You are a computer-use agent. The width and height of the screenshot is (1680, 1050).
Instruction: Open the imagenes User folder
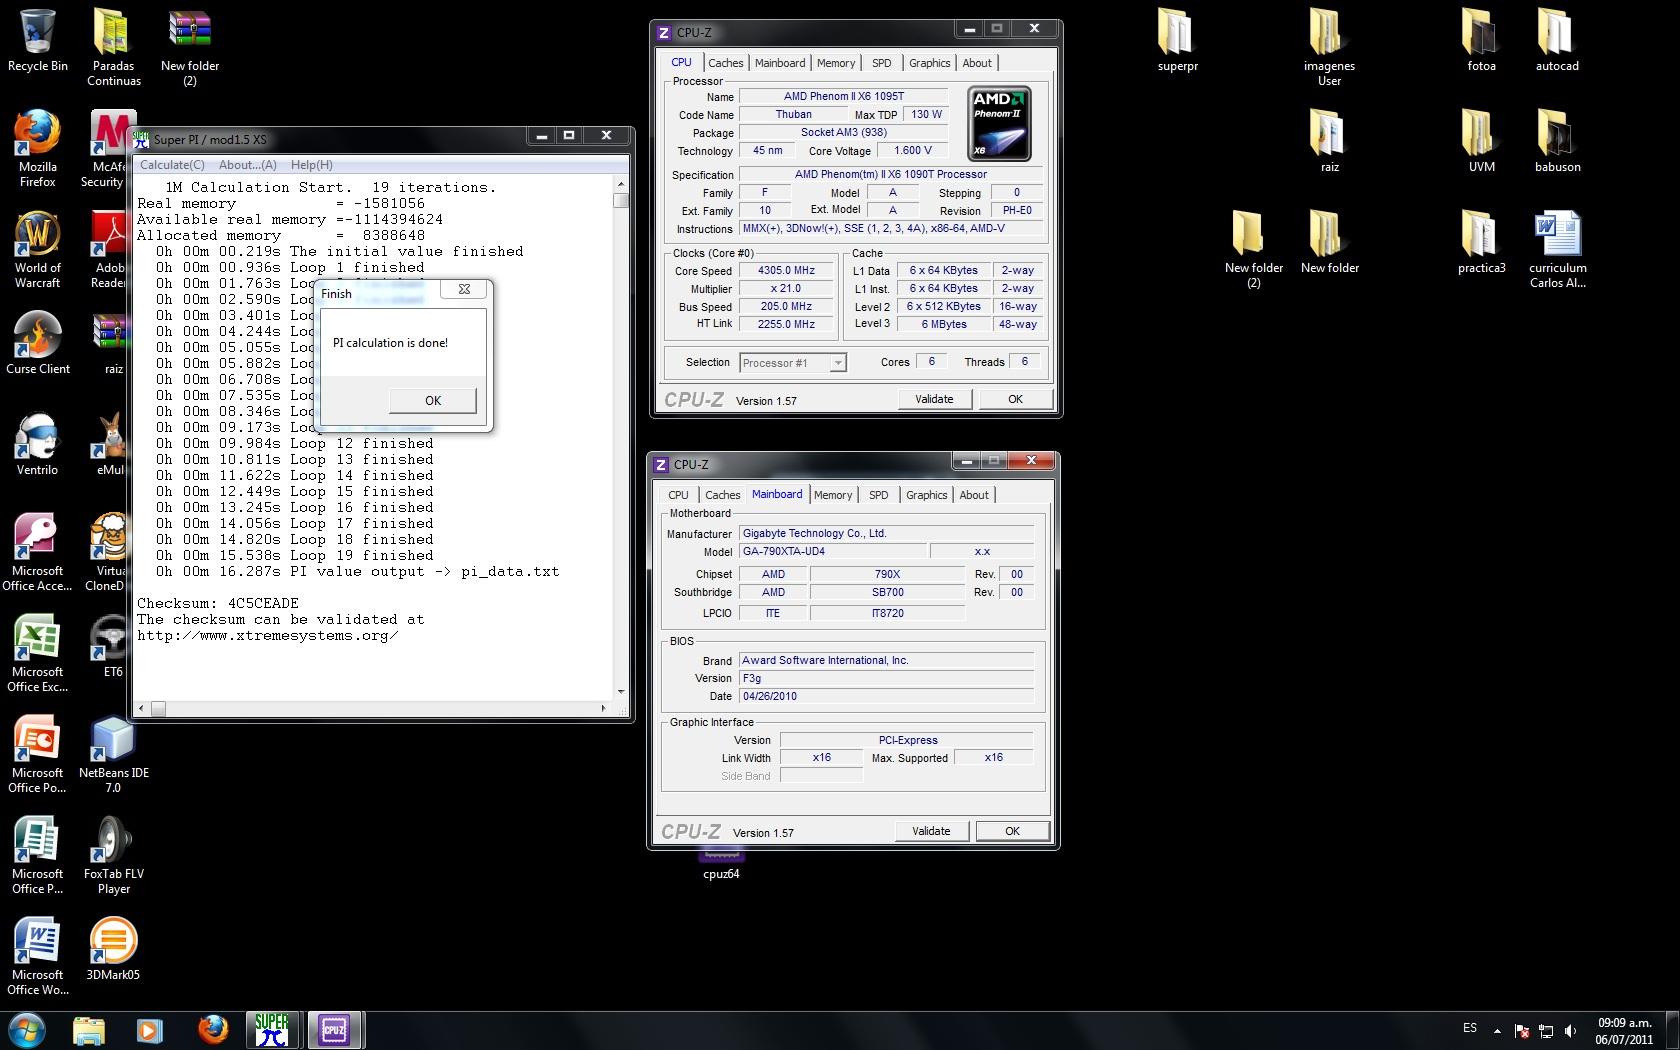tap(1329, 47)
